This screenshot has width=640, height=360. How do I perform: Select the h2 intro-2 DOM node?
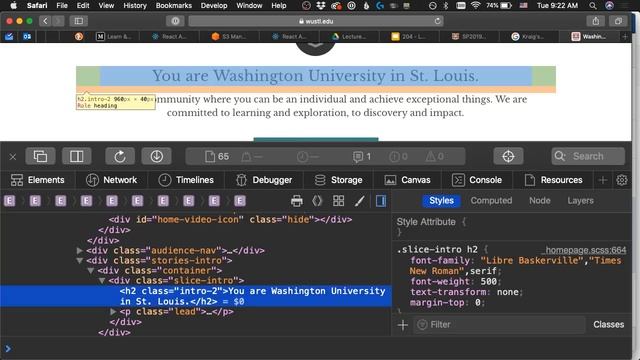(196, 296)
